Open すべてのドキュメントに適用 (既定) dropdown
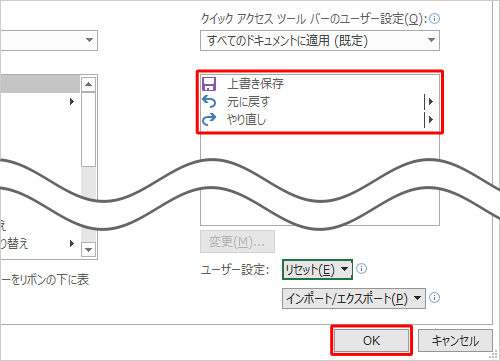Image resolution: width=500 pixels, height=361 pixels. click(320, 41)
